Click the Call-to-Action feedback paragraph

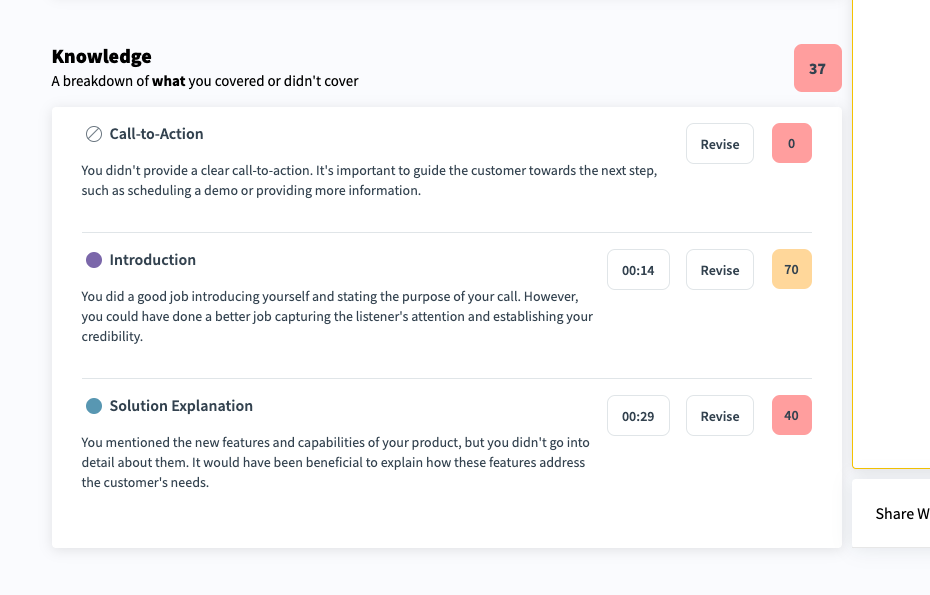(x=368, y=181)
